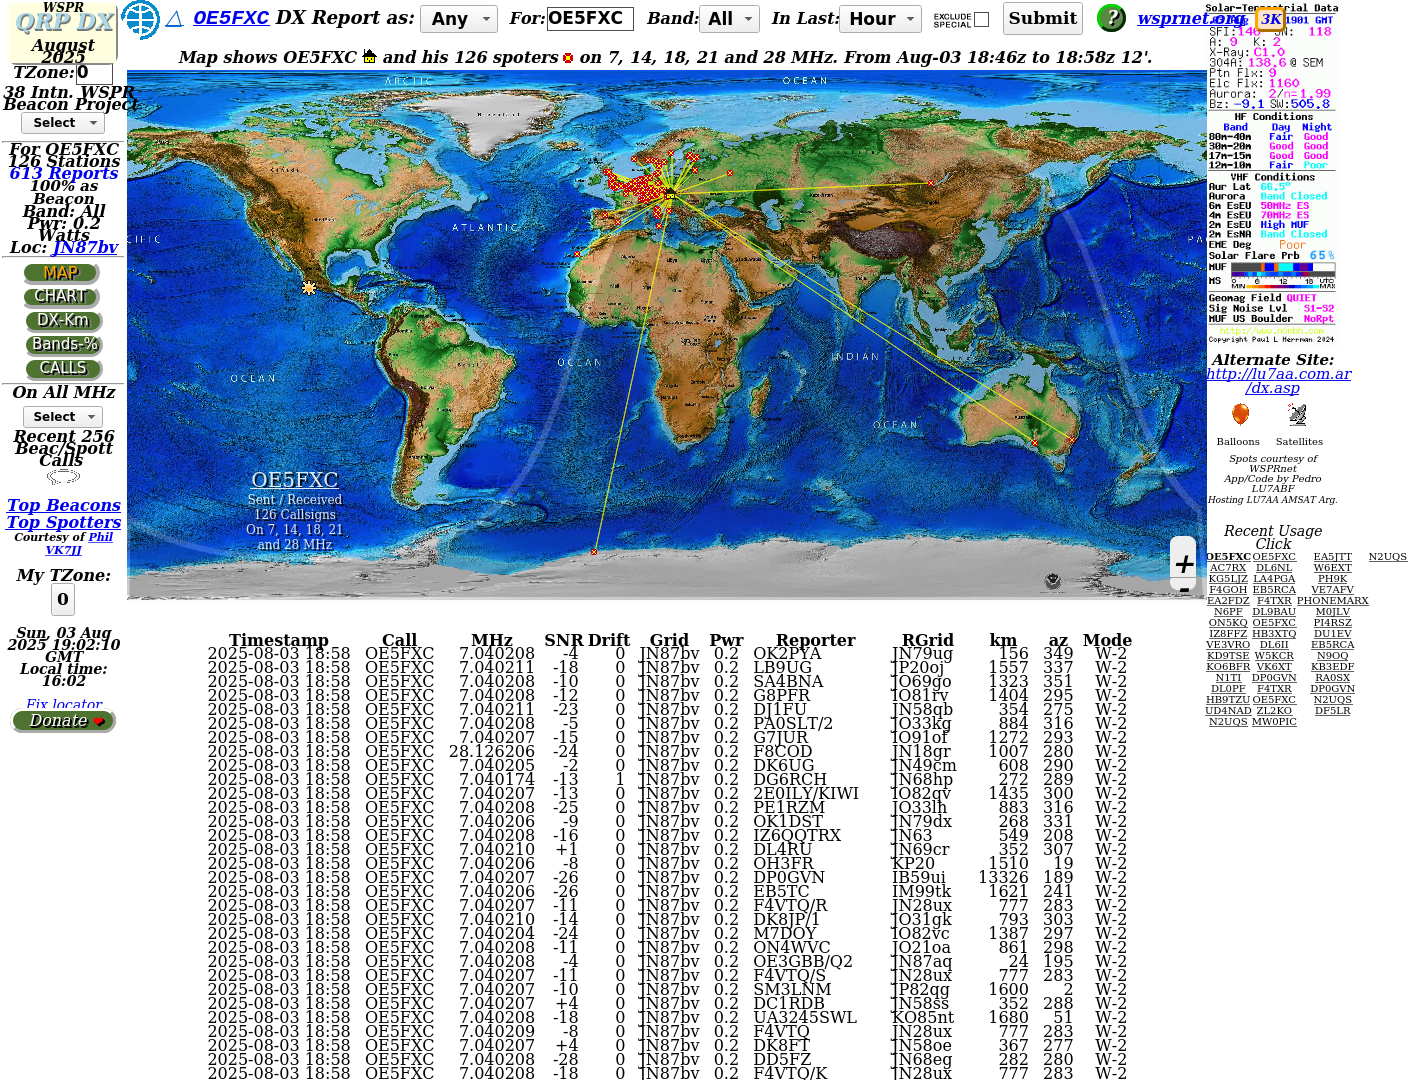1408x1080 pixels.
Task: Switch to the DX-Km view
Action: pyautogui.click(x=62, y=321)
